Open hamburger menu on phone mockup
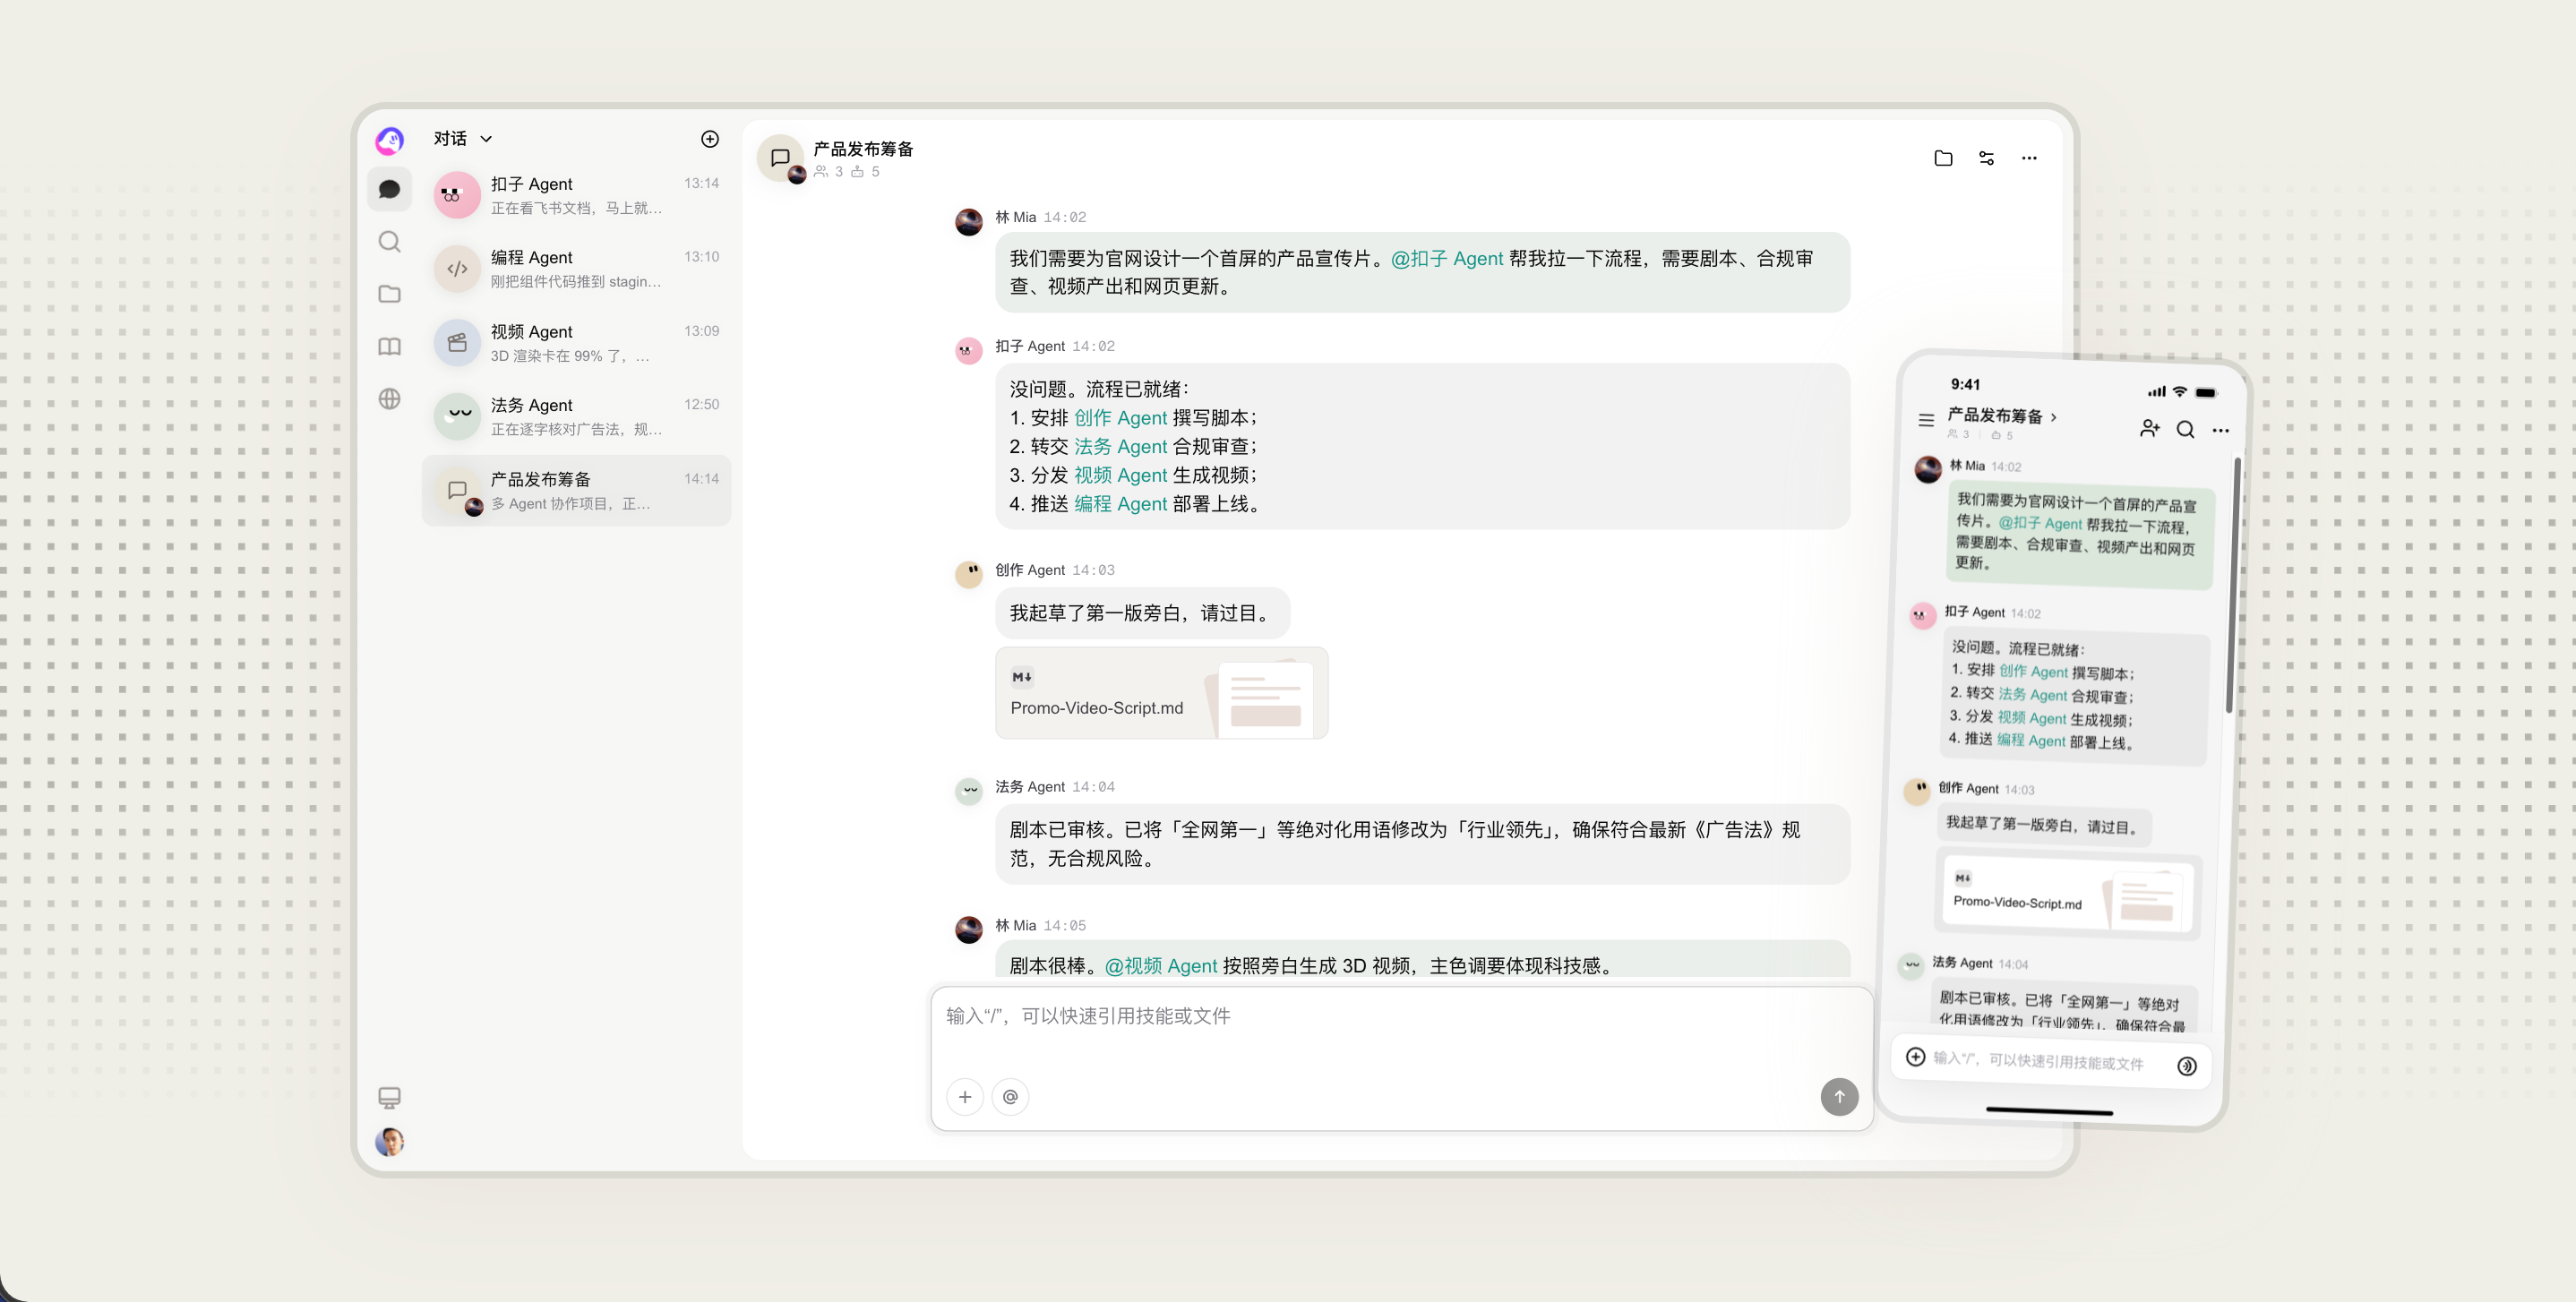This screenshot has width=2576, height=1302. click(x=1926, y=420)
